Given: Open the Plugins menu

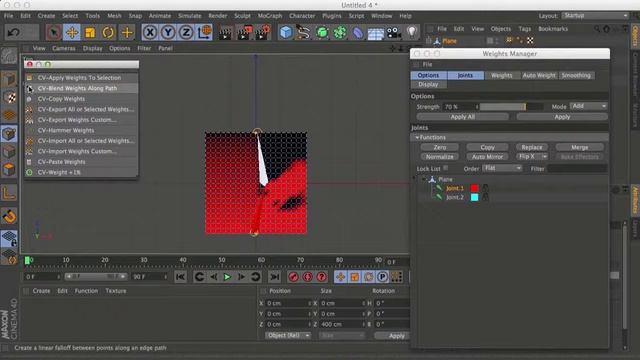Looking at the screenshot, I should point(331,16).
